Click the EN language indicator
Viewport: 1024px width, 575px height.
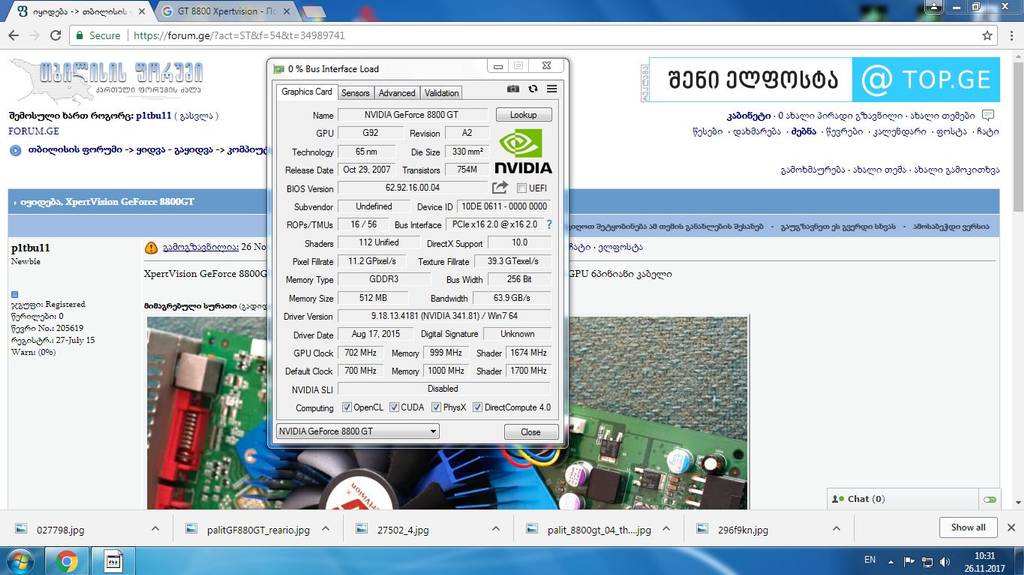[x=869, y=559]
